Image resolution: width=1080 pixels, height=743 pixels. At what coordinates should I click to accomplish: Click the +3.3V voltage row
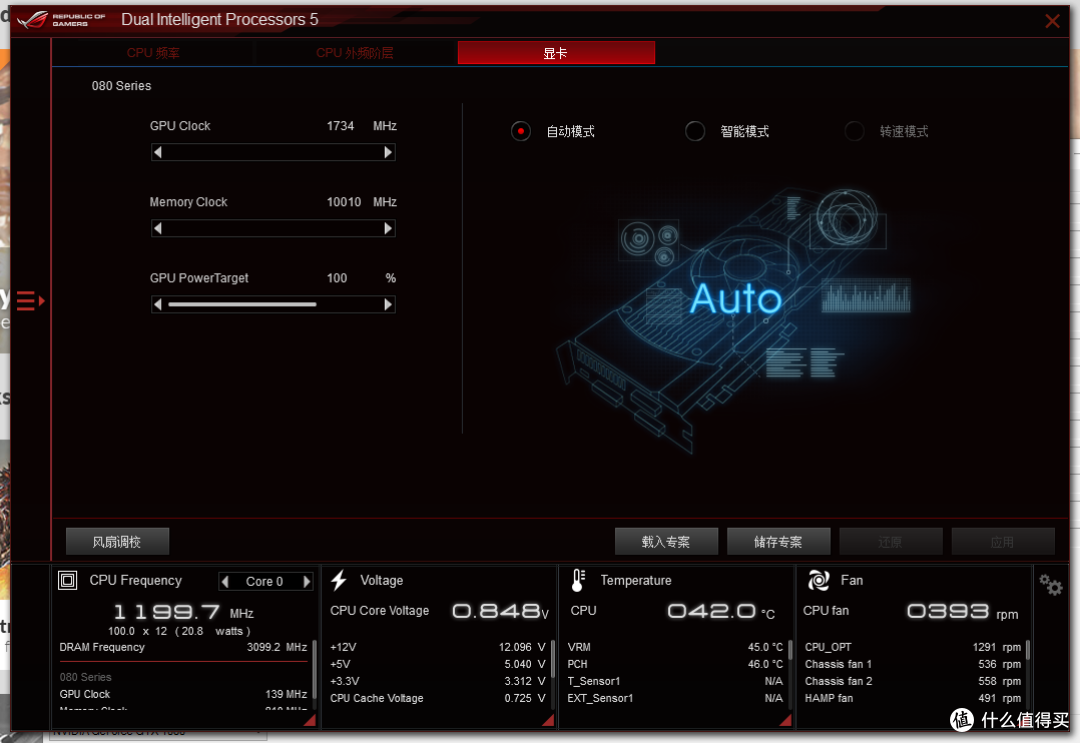[x=437, y=681]
